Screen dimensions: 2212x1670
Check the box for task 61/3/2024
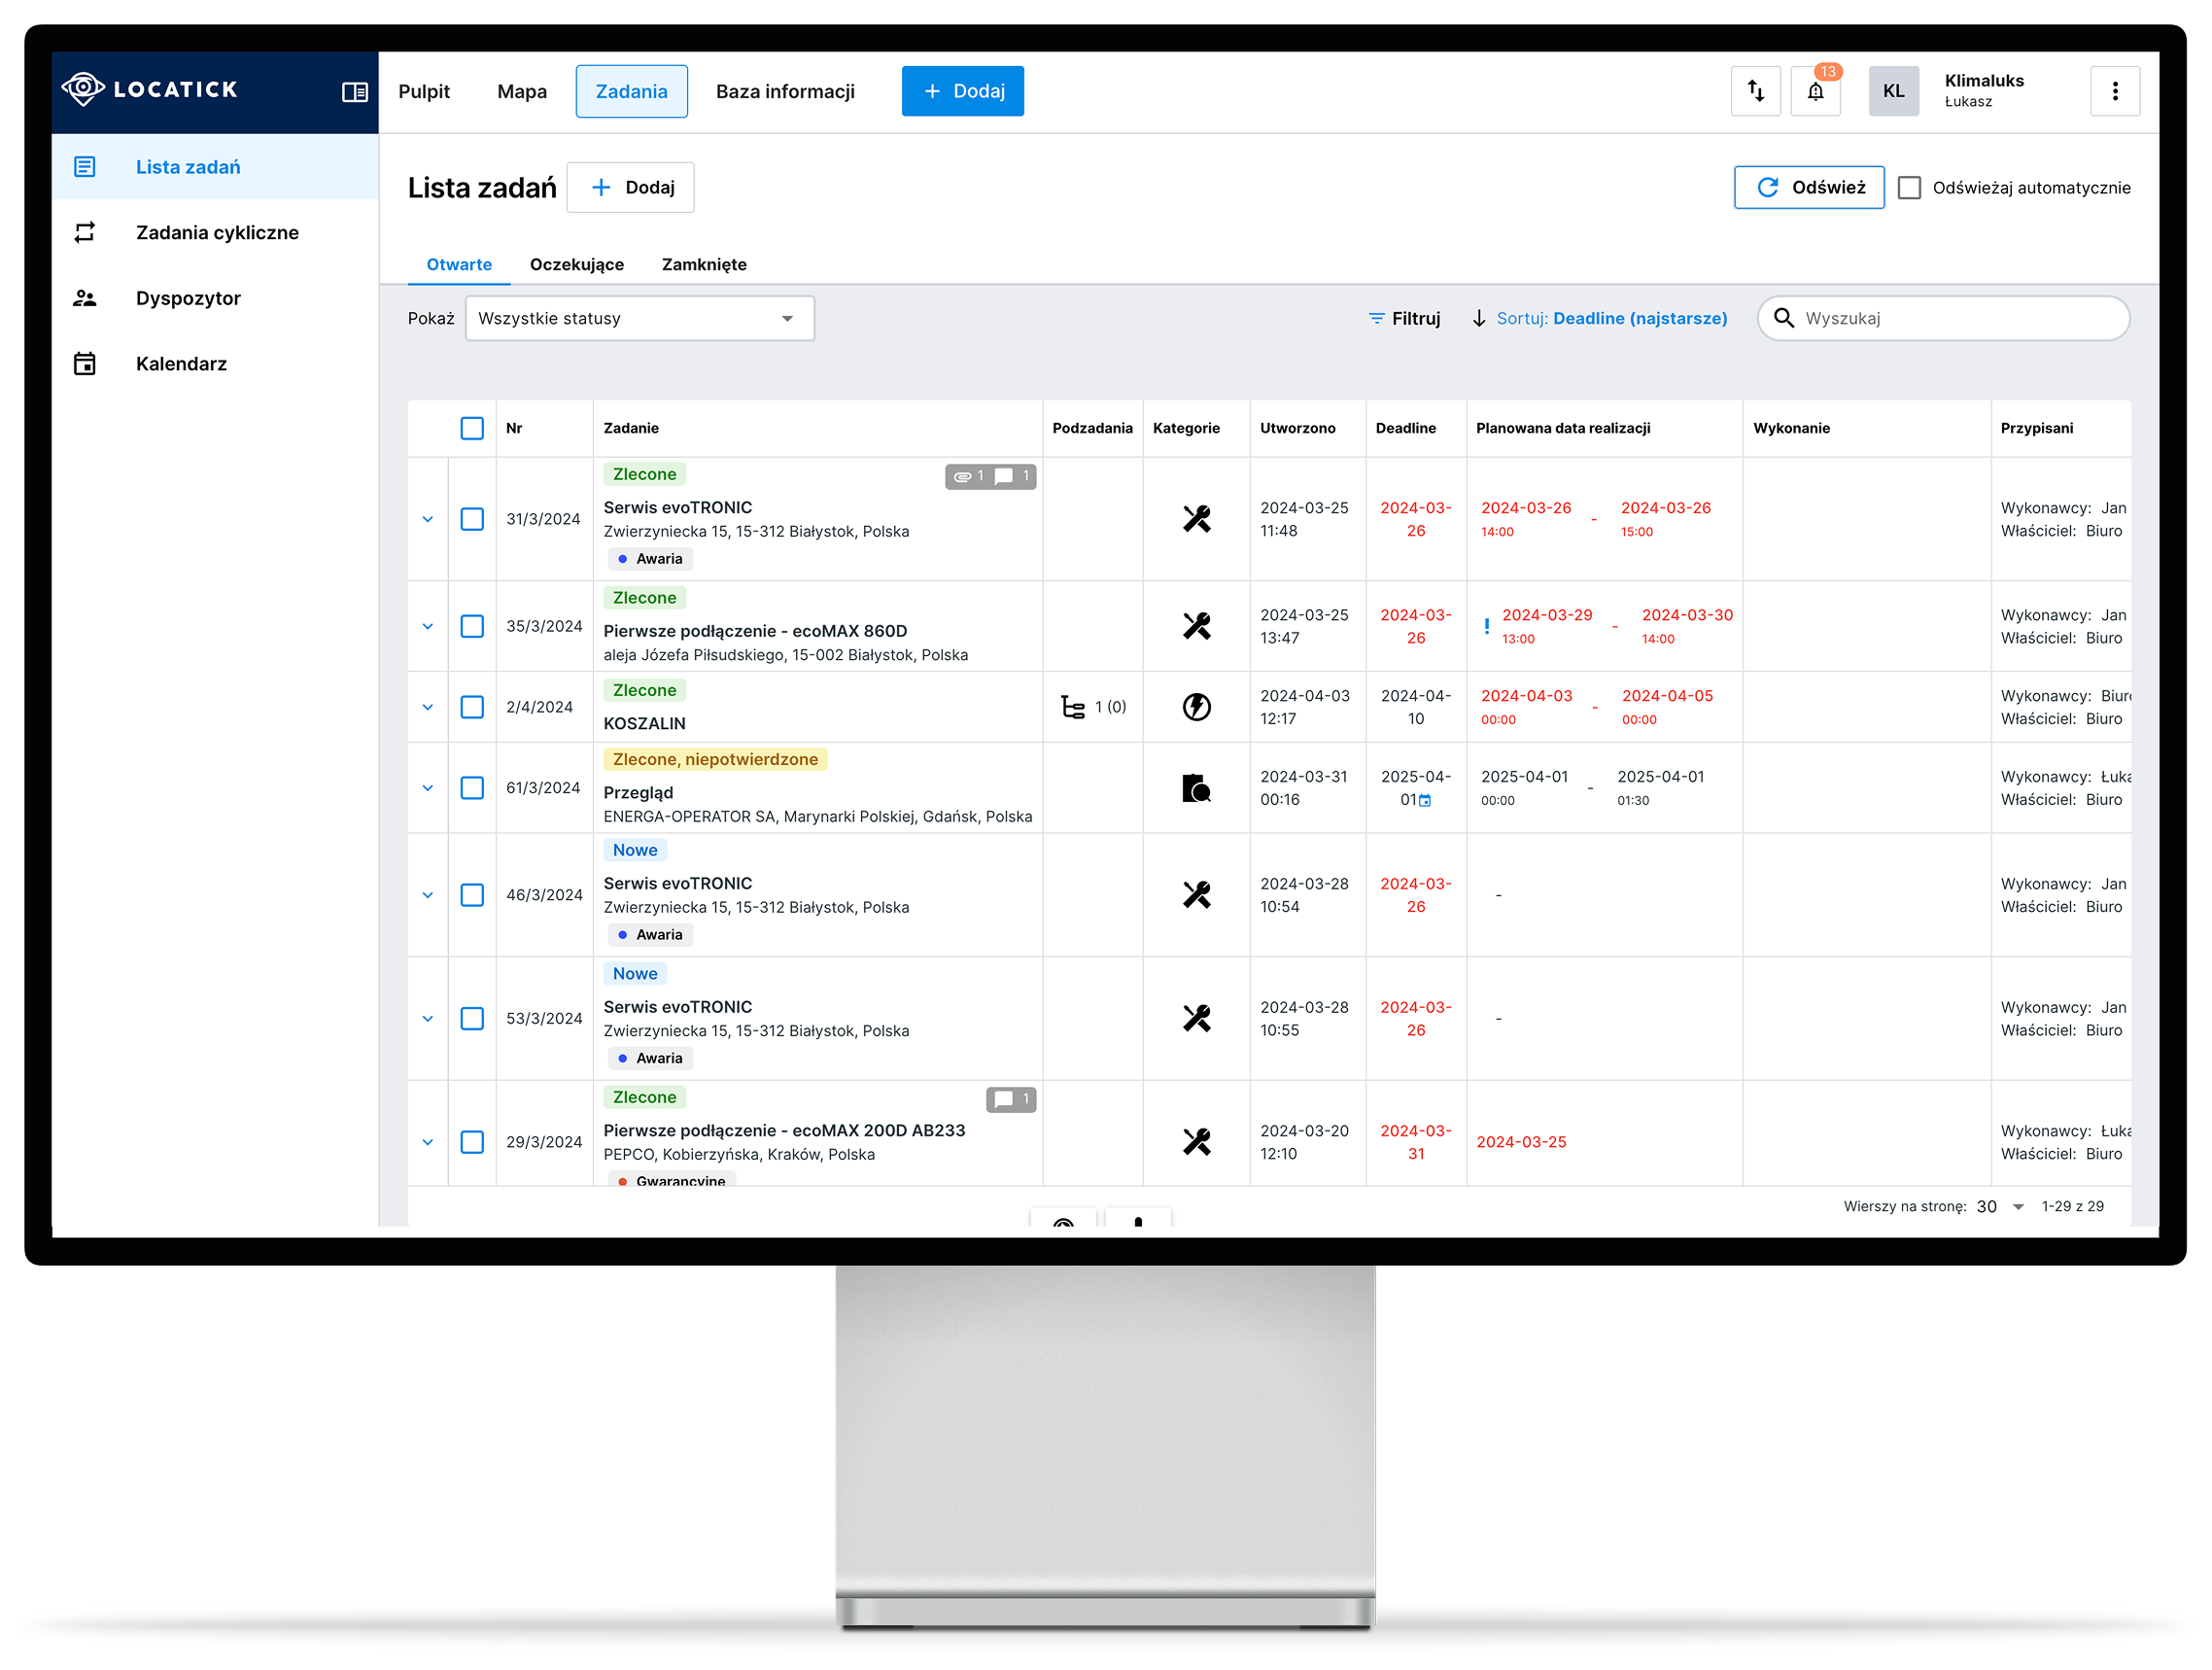[x=472, y=788]
